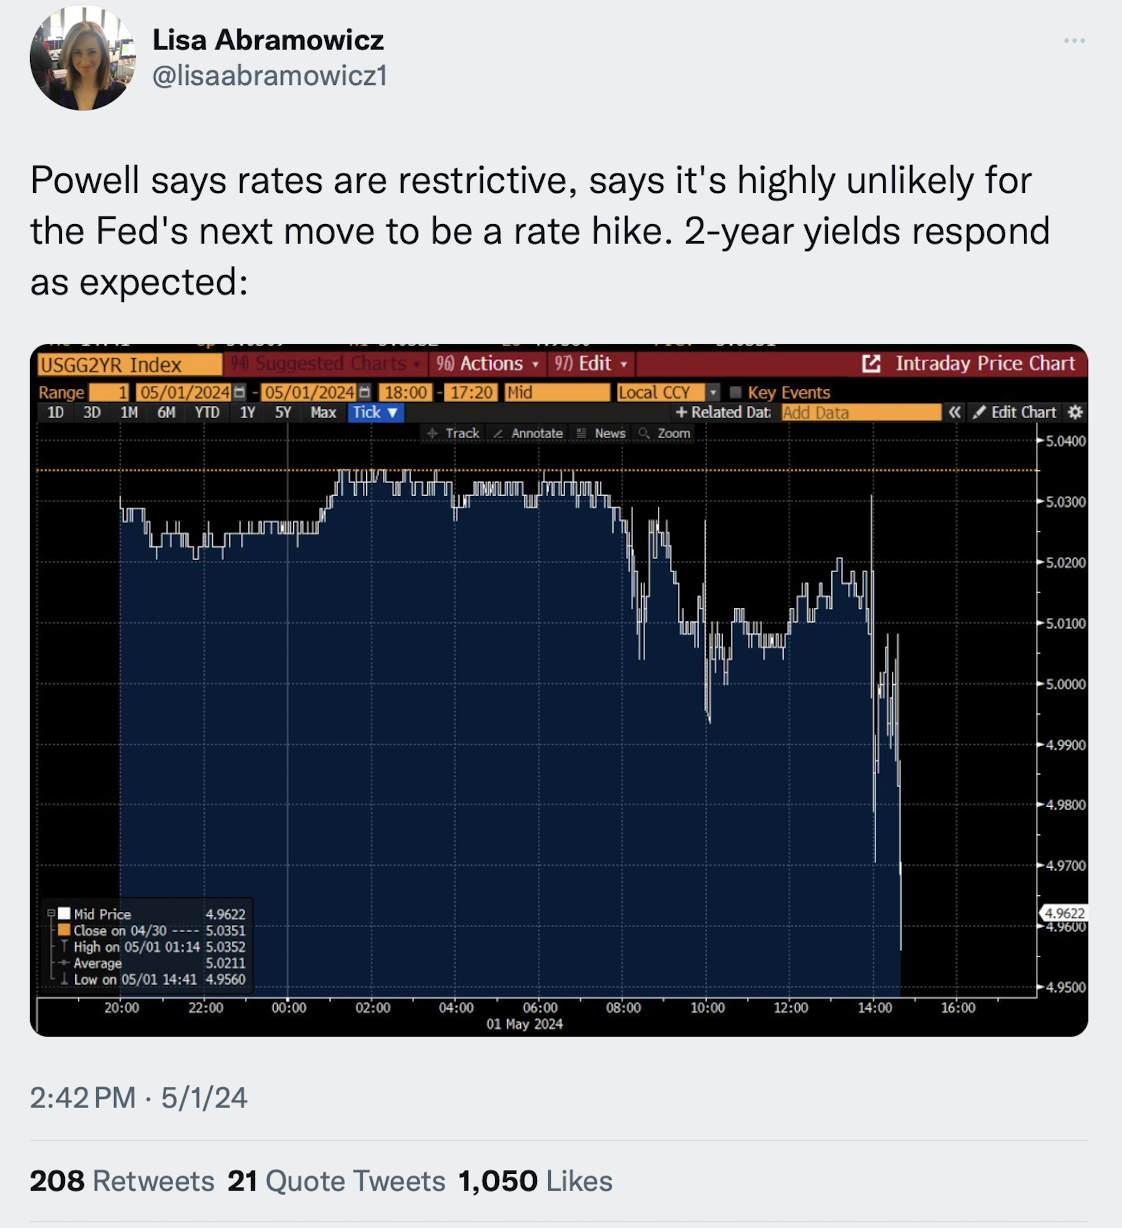The image size is (1122, 1228).
Task: Open Edit Chart pencil tool
Action: tap(1014, 412)
